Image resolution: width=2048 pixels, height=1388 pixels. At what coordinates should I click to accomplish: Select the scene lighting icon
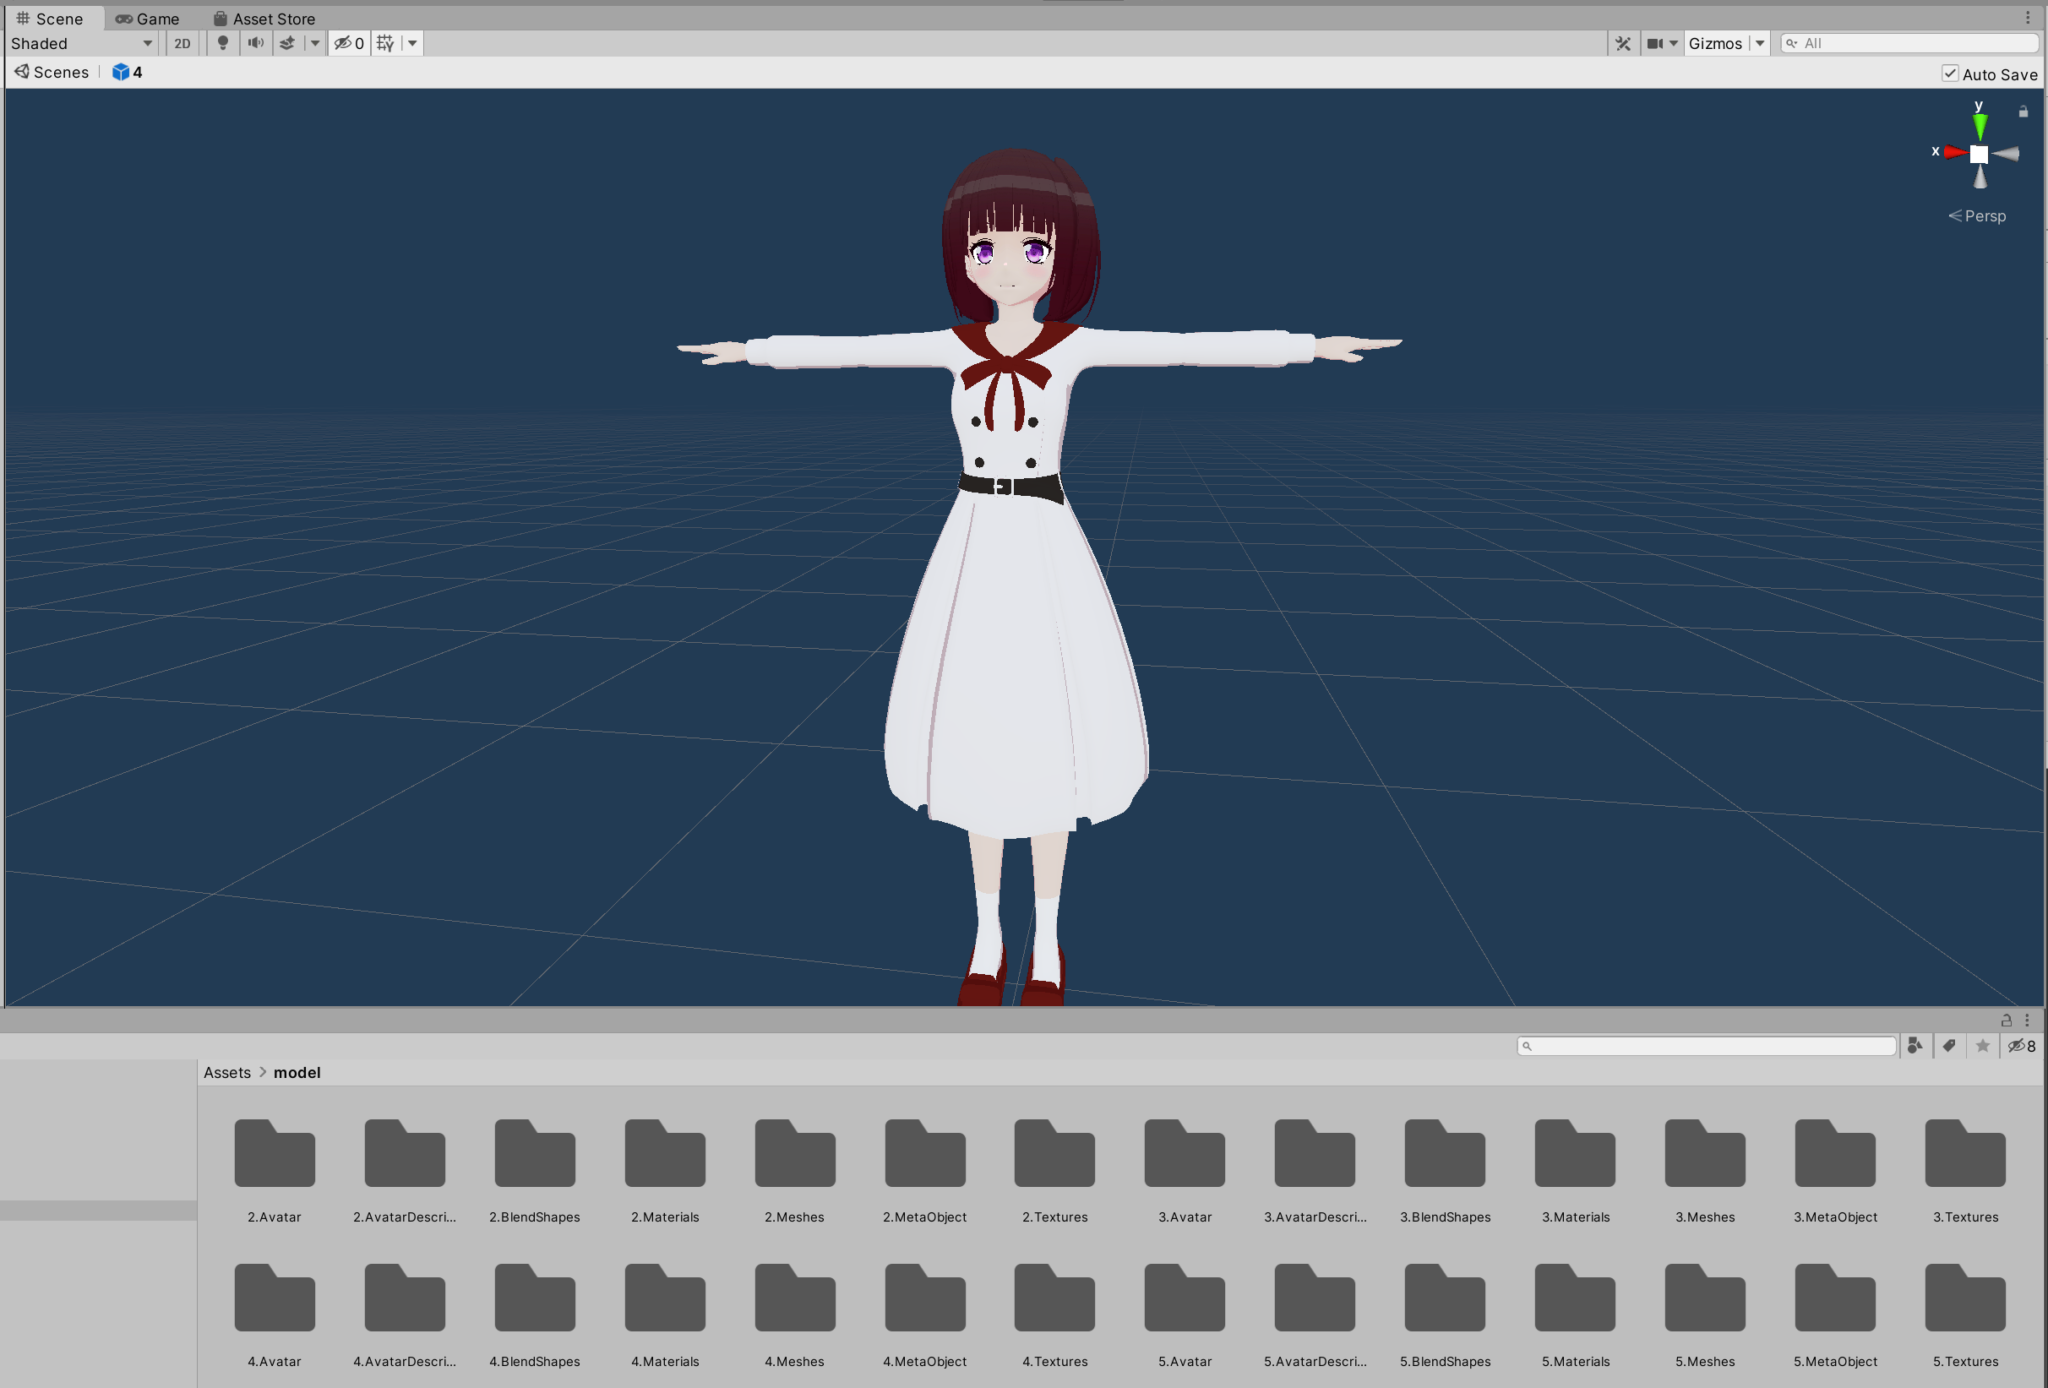[x=222, y=43]
